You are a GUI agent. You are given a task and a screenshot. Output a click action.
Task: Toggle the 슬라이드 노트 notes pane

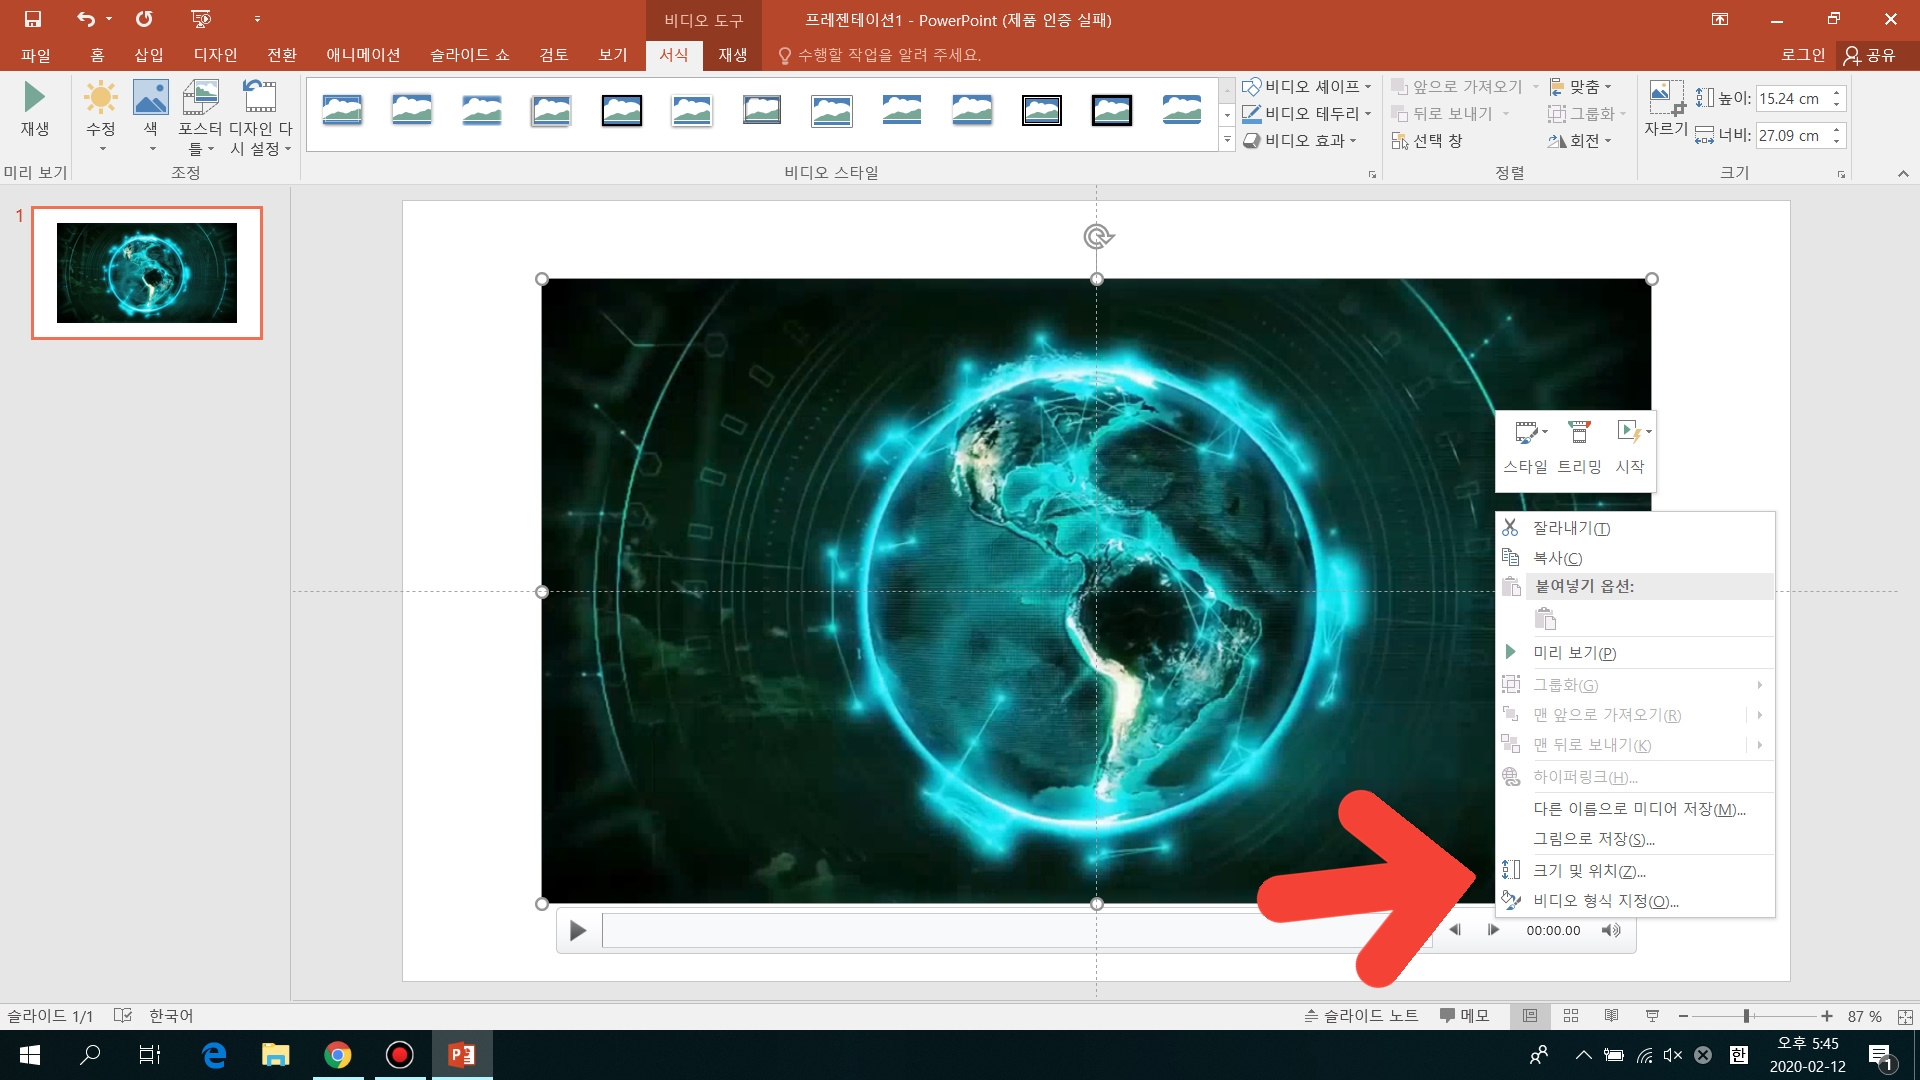[x=1361, y=1016]
